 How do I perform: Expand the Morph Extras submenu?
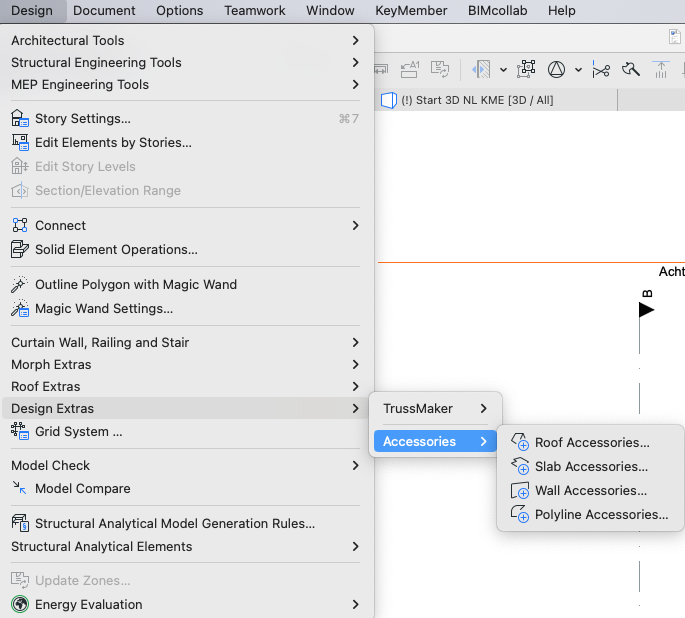tap(356, 364)
